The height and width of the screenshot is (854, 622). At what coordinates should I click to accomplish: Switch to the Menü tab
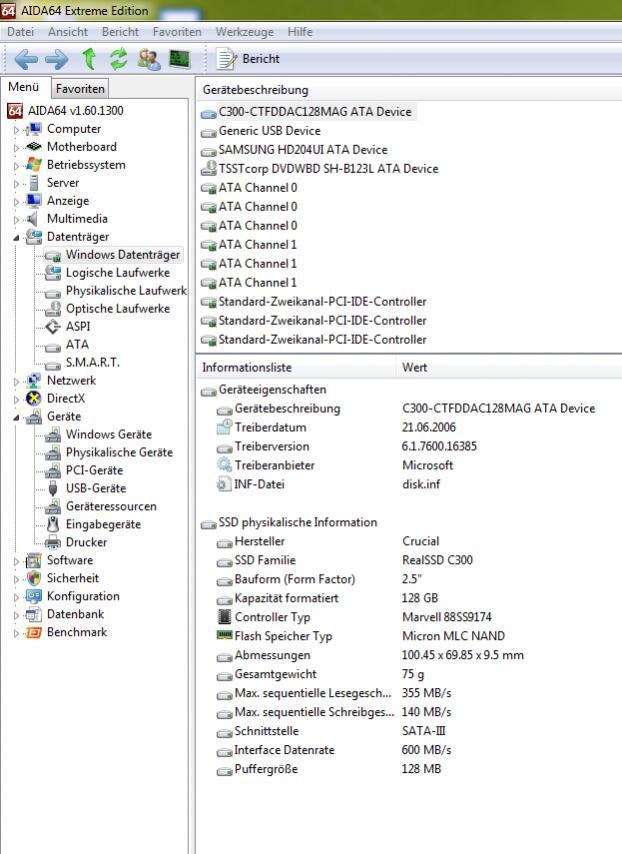click(23, 87)
